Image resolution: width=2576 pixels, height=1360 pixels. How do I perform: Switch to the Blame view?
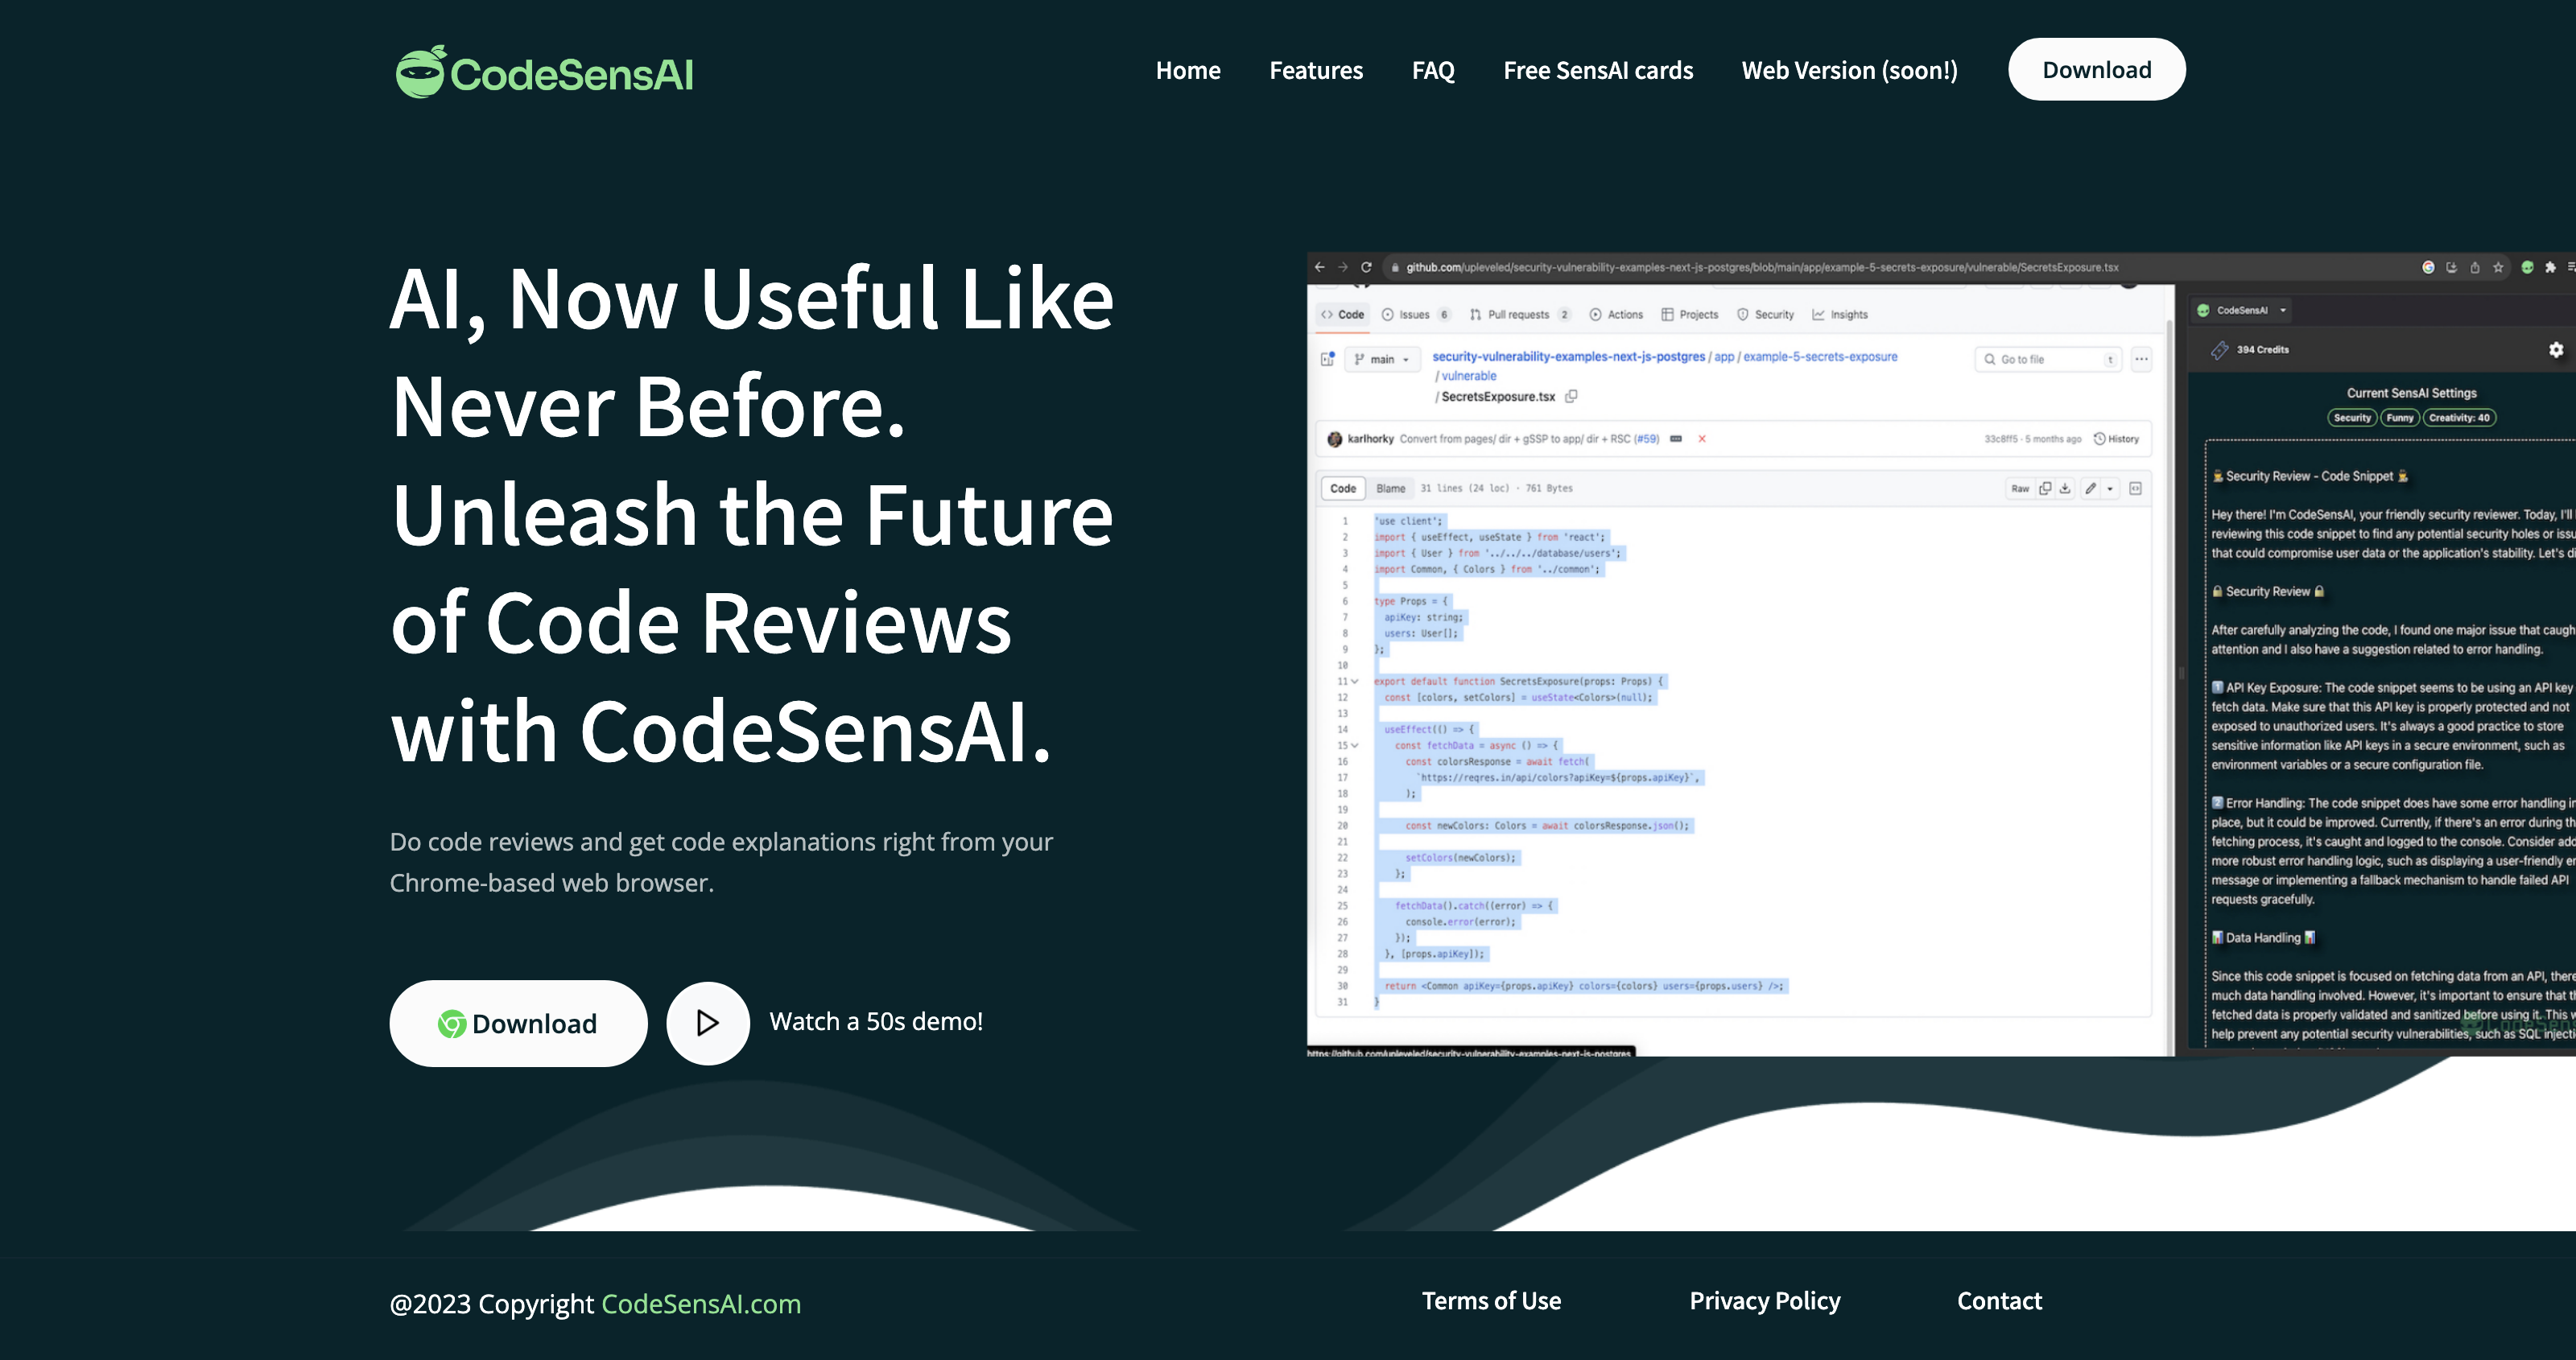coord(1390,488)
